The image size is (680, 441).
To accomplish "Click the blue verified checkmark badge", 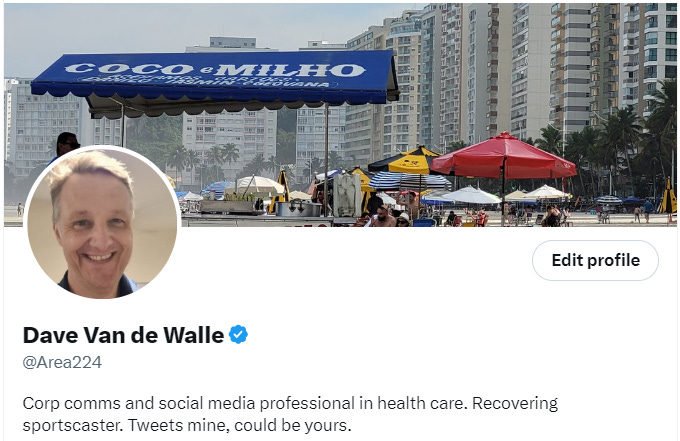I will pos(238,335).
